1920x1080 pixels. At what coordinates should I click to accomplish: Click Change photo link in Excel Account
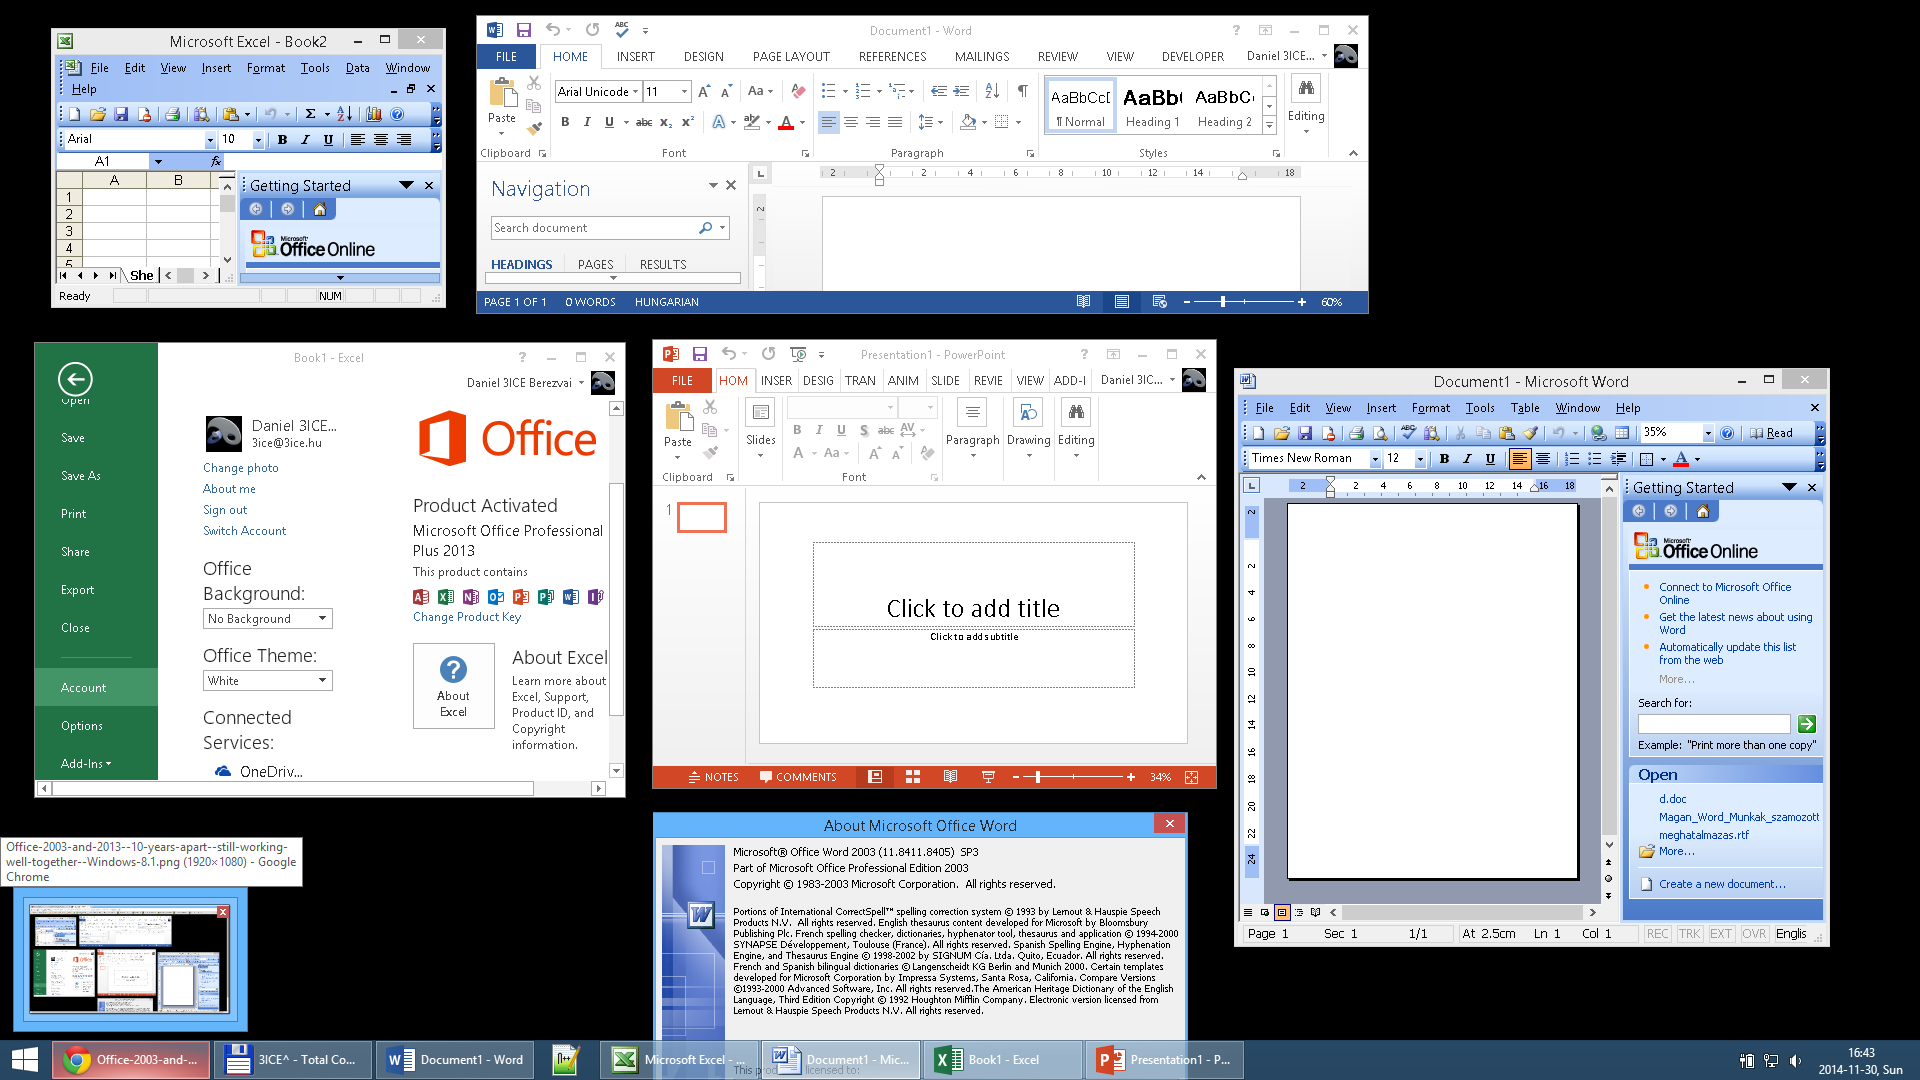pyautogui.click(x=241, y=468)
